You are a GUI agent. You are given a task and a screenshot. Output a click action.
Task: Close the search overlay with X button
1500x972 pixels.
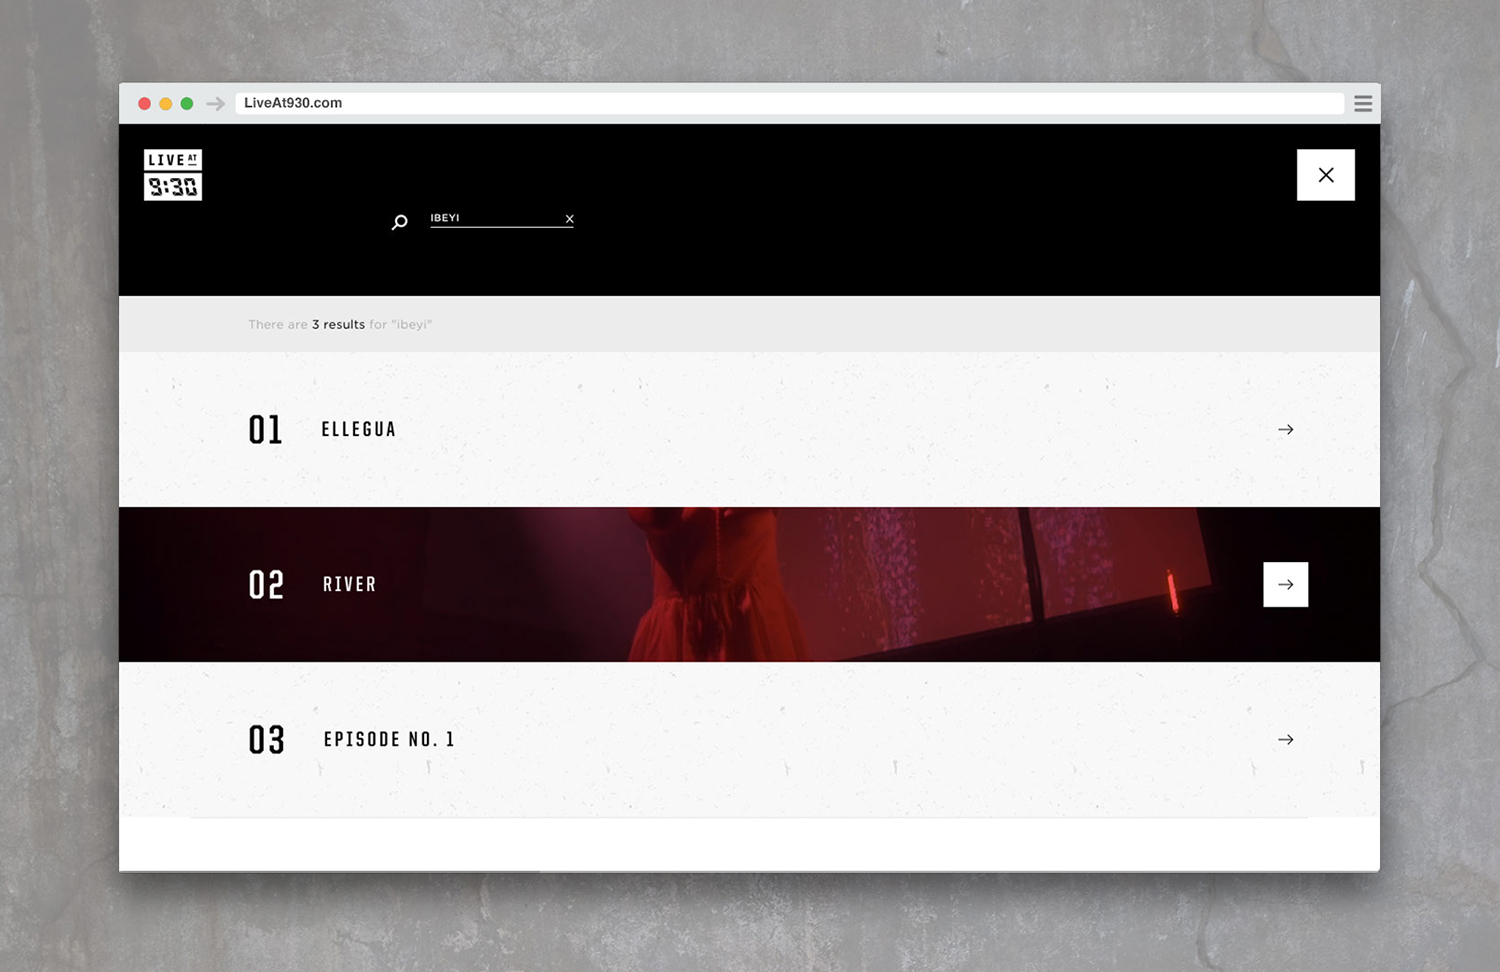(x=1326, y=175)
